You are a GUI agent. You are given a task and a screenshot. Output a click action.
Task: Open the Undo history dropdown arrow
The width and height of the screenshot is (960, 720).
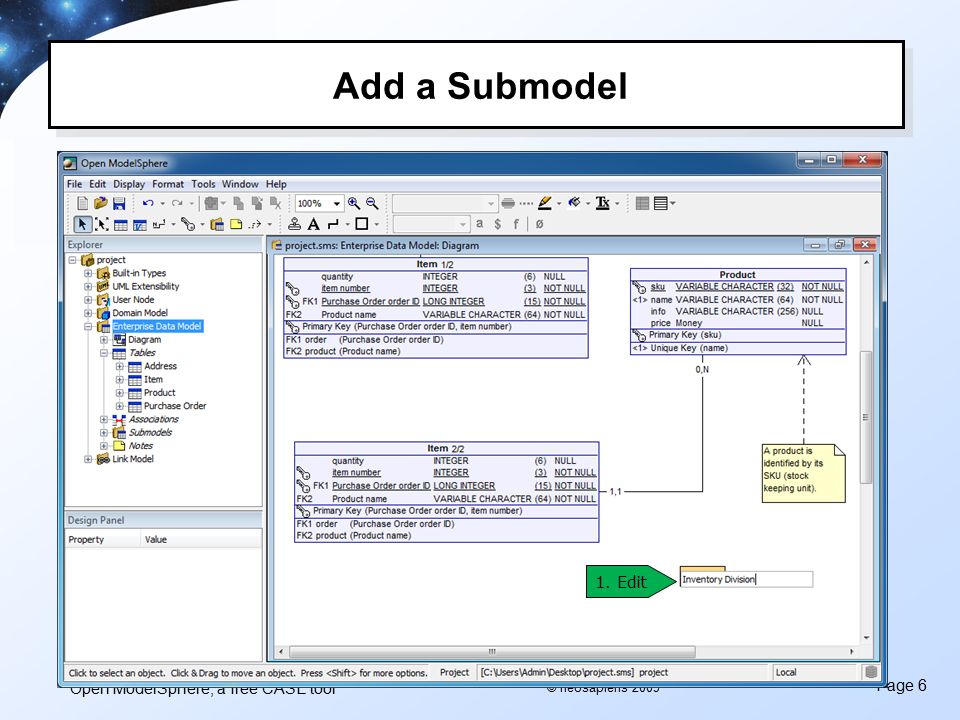[162, 204]
